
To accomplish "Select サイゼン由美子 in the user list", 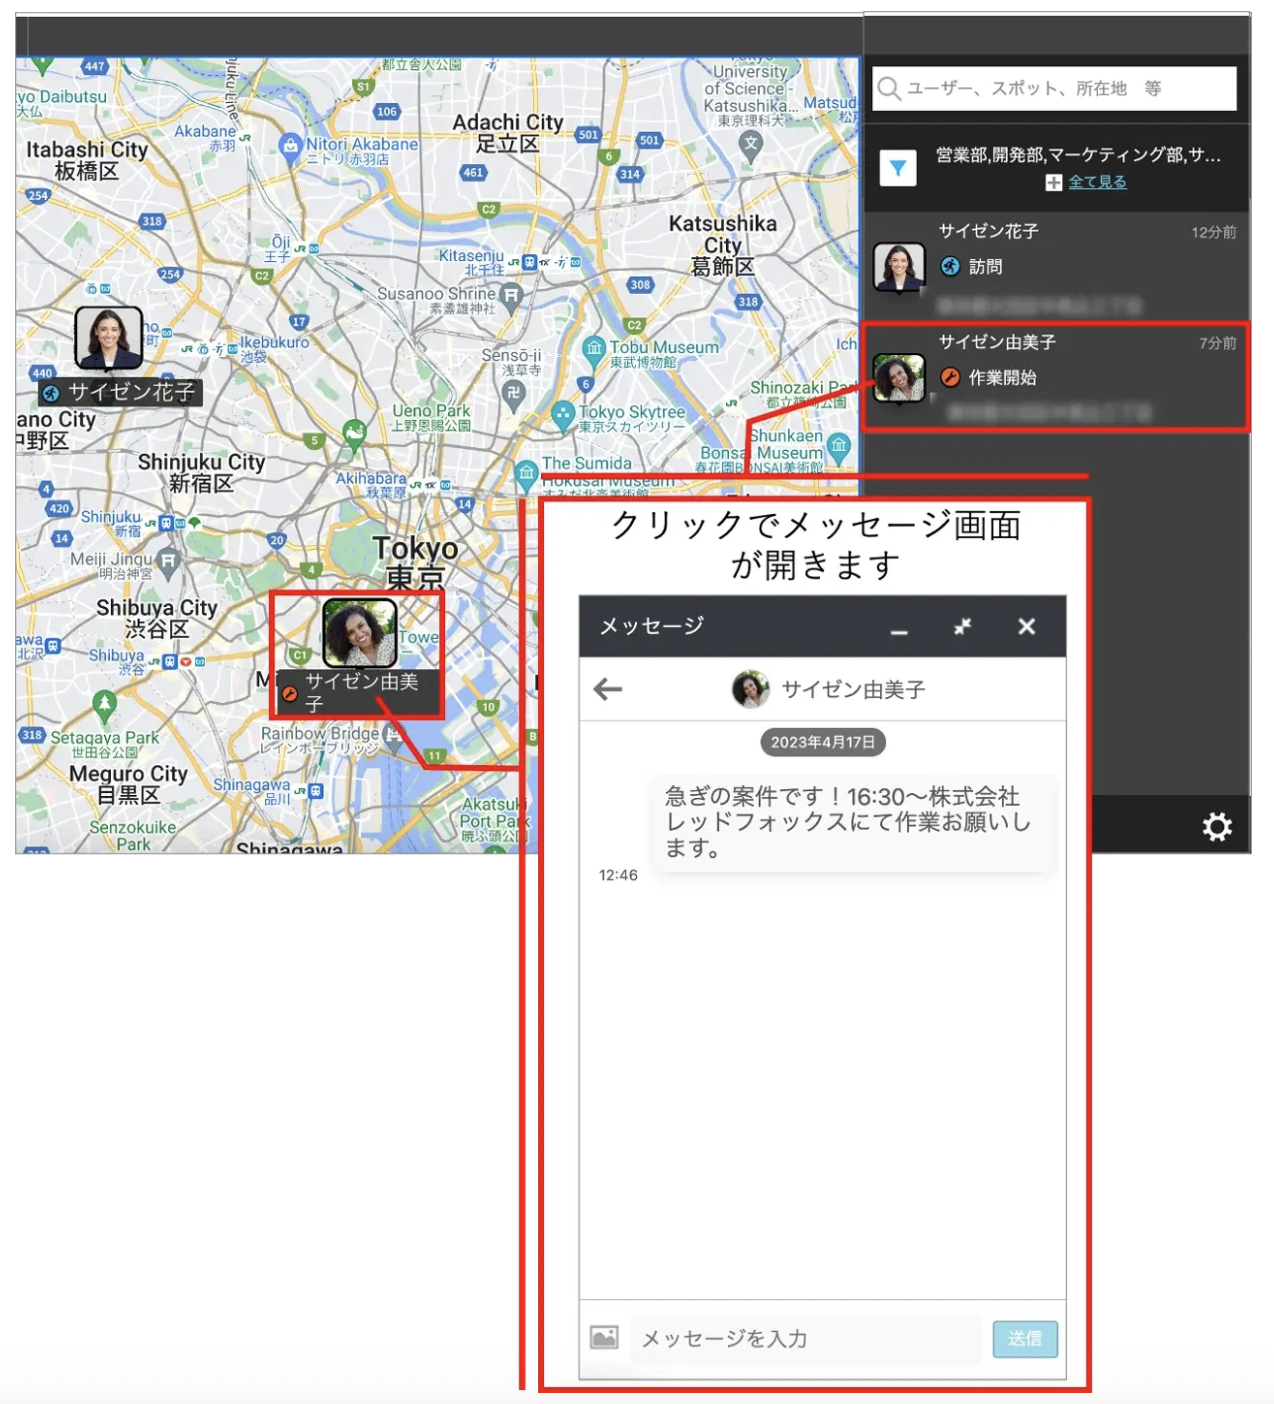I will 1056,376.
